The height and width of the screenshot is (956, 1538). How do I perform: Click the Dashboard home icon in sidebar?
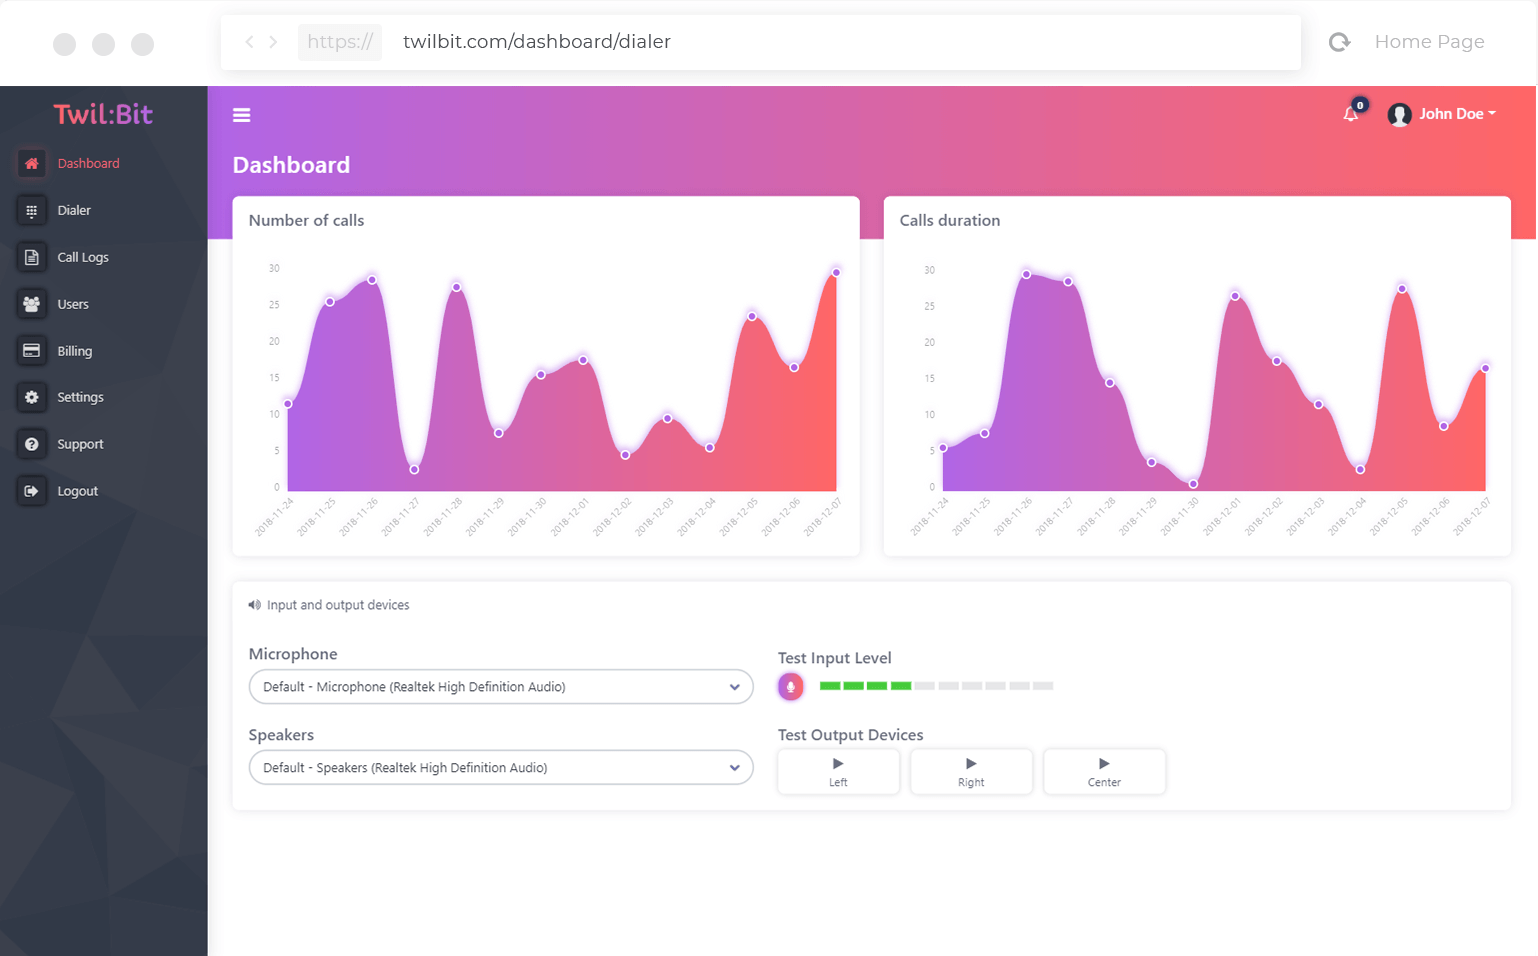pos(32,163)
